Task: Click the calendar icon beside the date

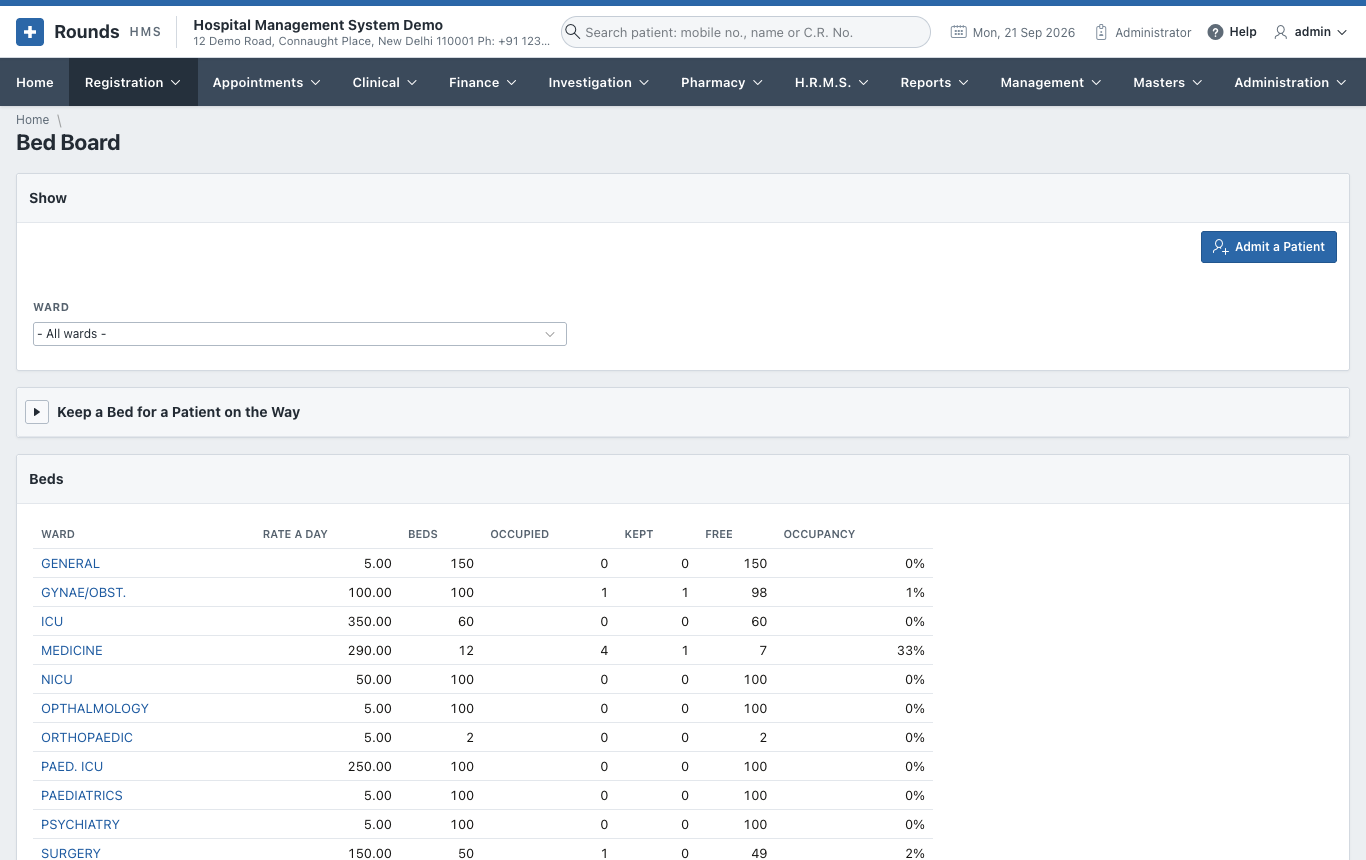Action: [958, 32]
